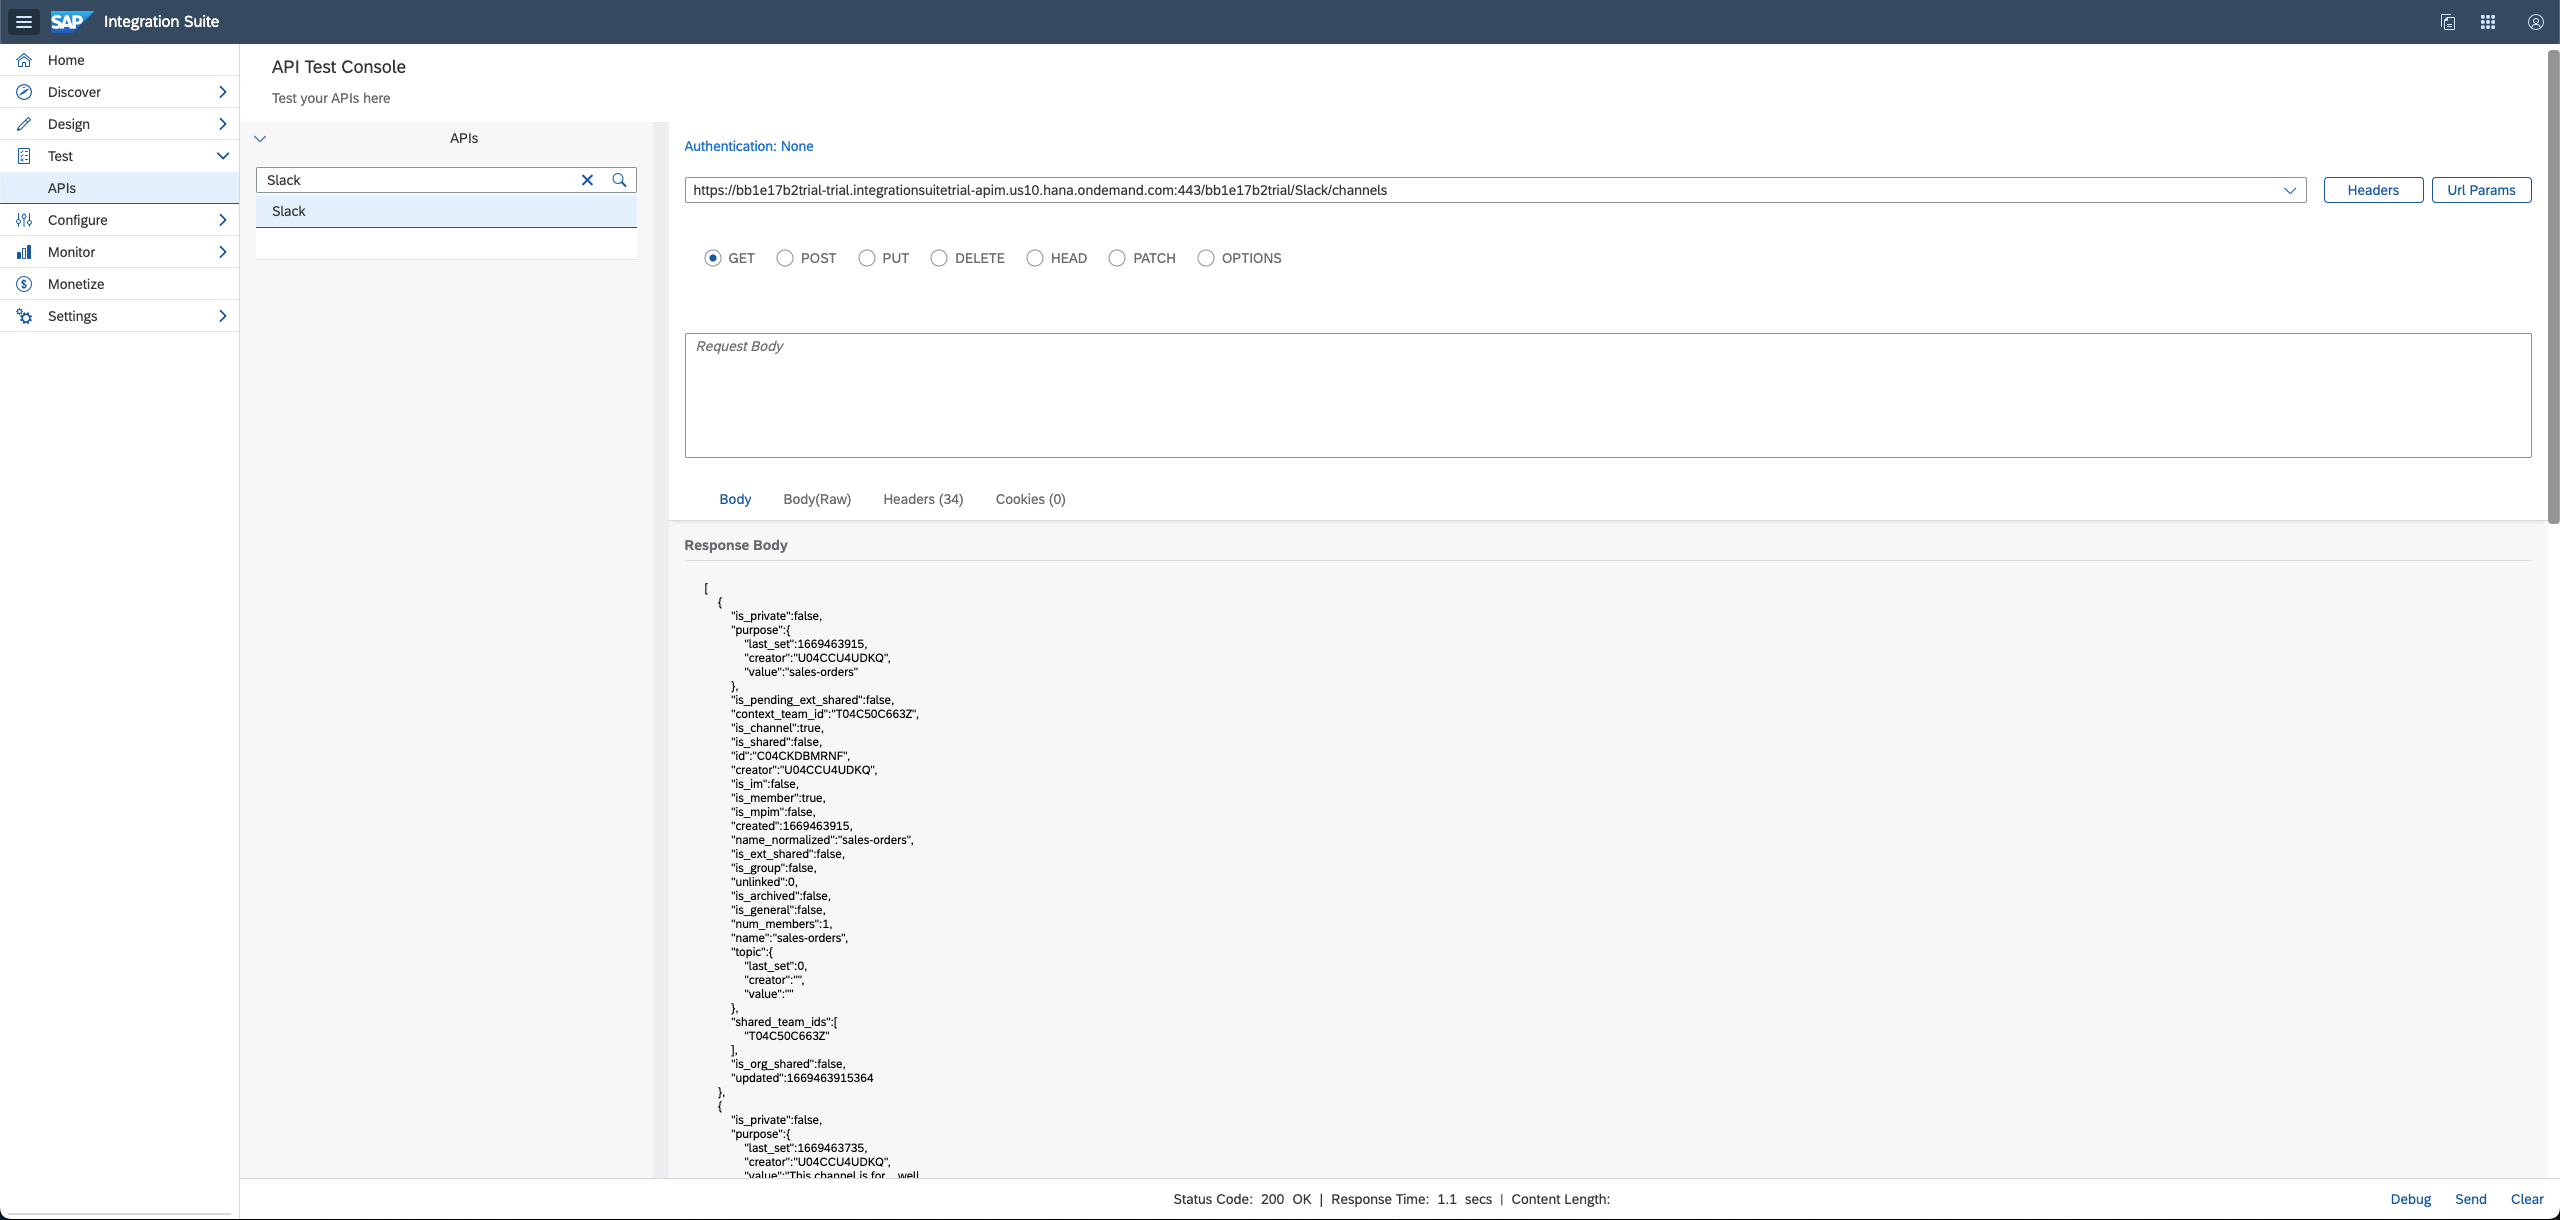Click the "id":"C04CKDBMRNF" response line
The height and width of the screenshot is (1220, 2560).
tap(791, 756)
